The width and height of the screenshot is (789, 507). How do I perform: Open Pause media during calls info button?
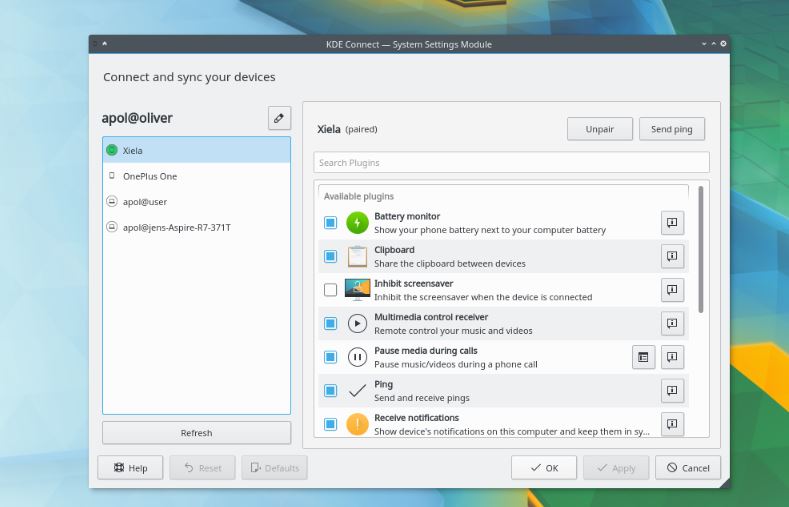click(x=672, y=357)
